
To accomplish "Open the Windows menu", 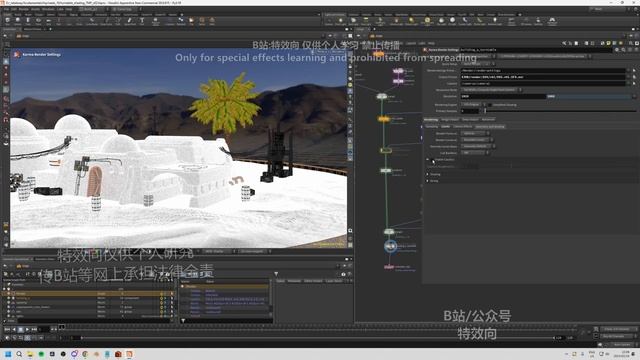I will click(x=48, y=9).
